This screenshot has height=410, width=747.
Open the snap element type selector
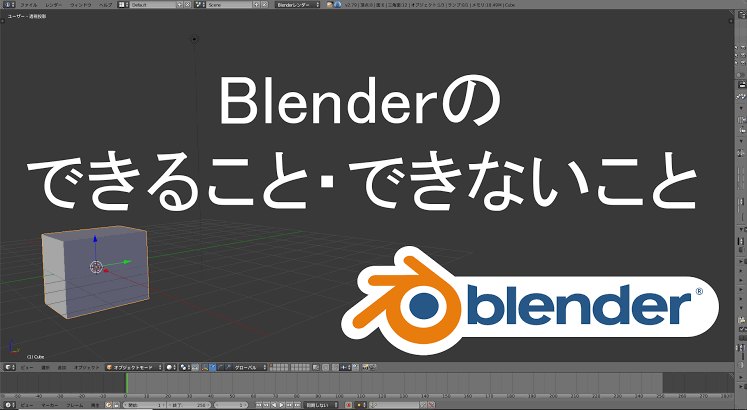(x=346, y=368)
